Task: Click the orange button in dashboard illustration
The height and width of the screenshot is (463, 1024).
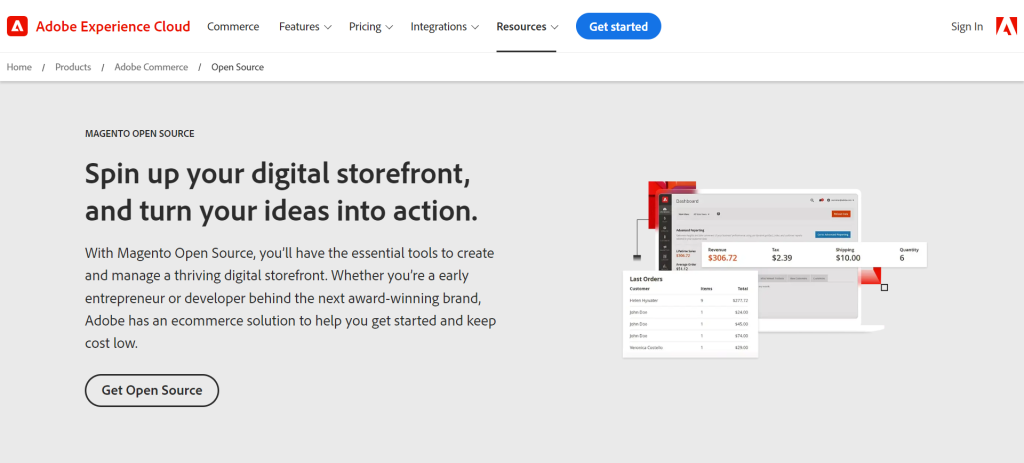Action: [x=840, y=214]
